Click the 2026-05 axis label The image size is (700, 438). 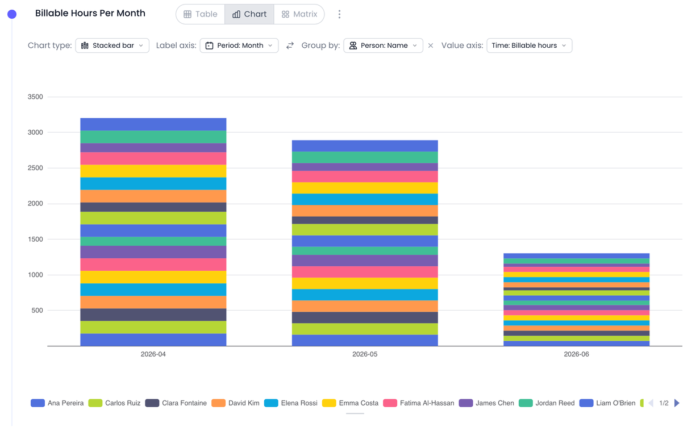[365, 354]
